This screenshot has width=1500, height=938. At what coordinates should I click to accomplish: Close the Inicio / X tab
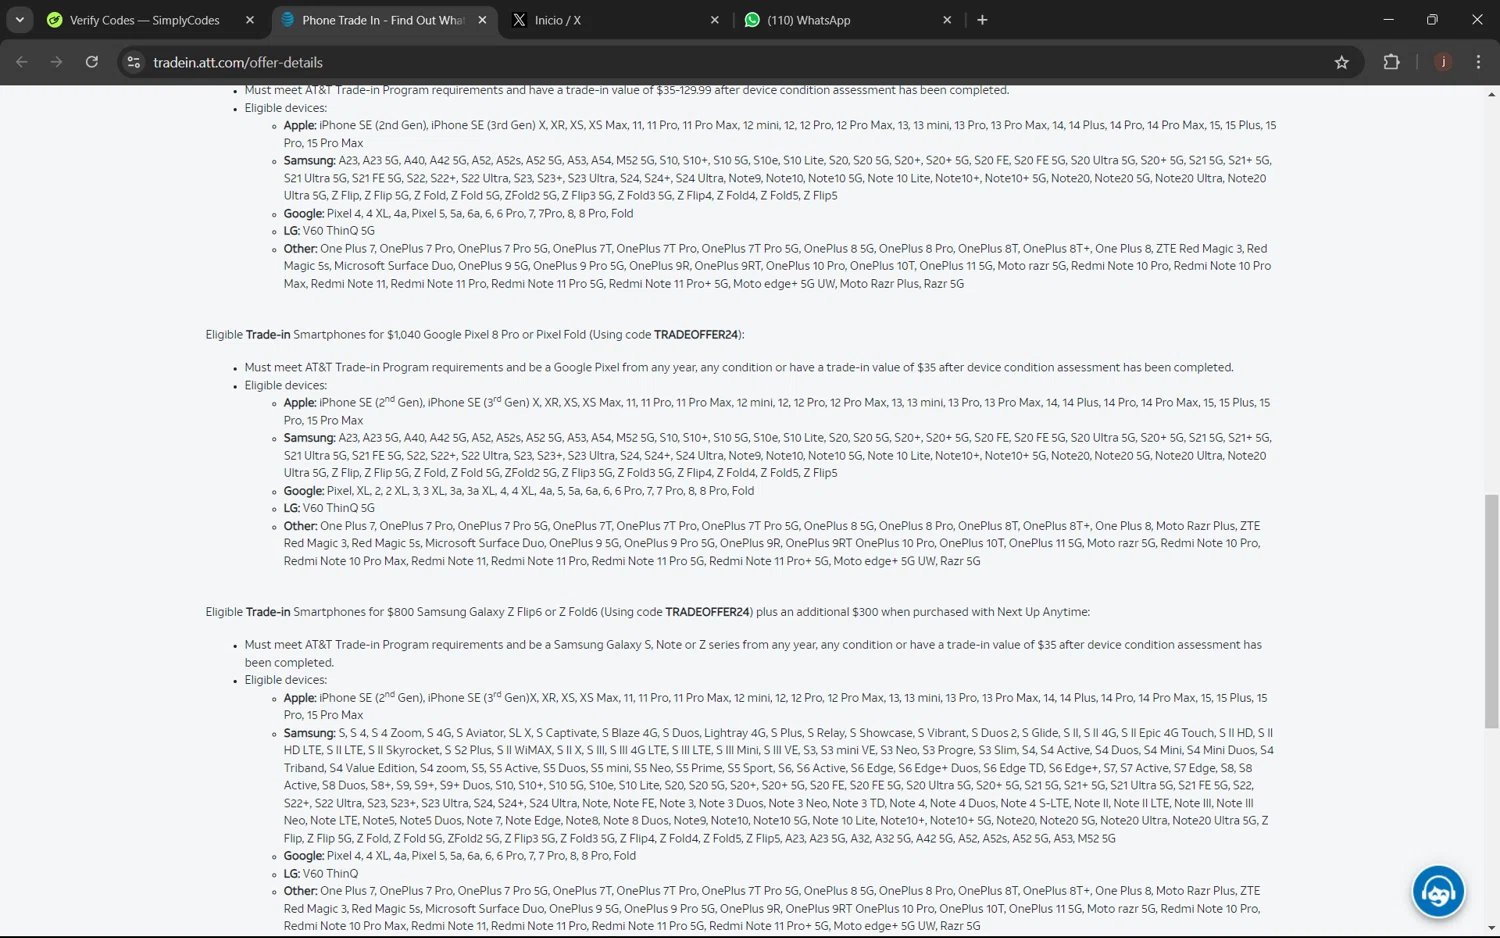click(x=714, y=20)
